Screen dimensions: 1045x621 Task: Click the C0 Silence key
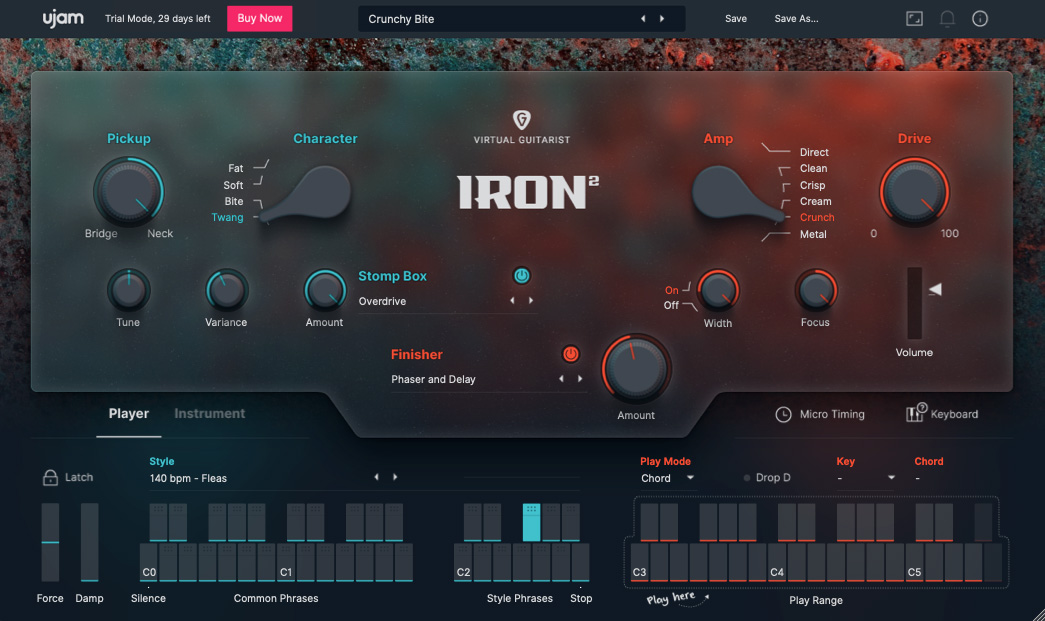149,562
